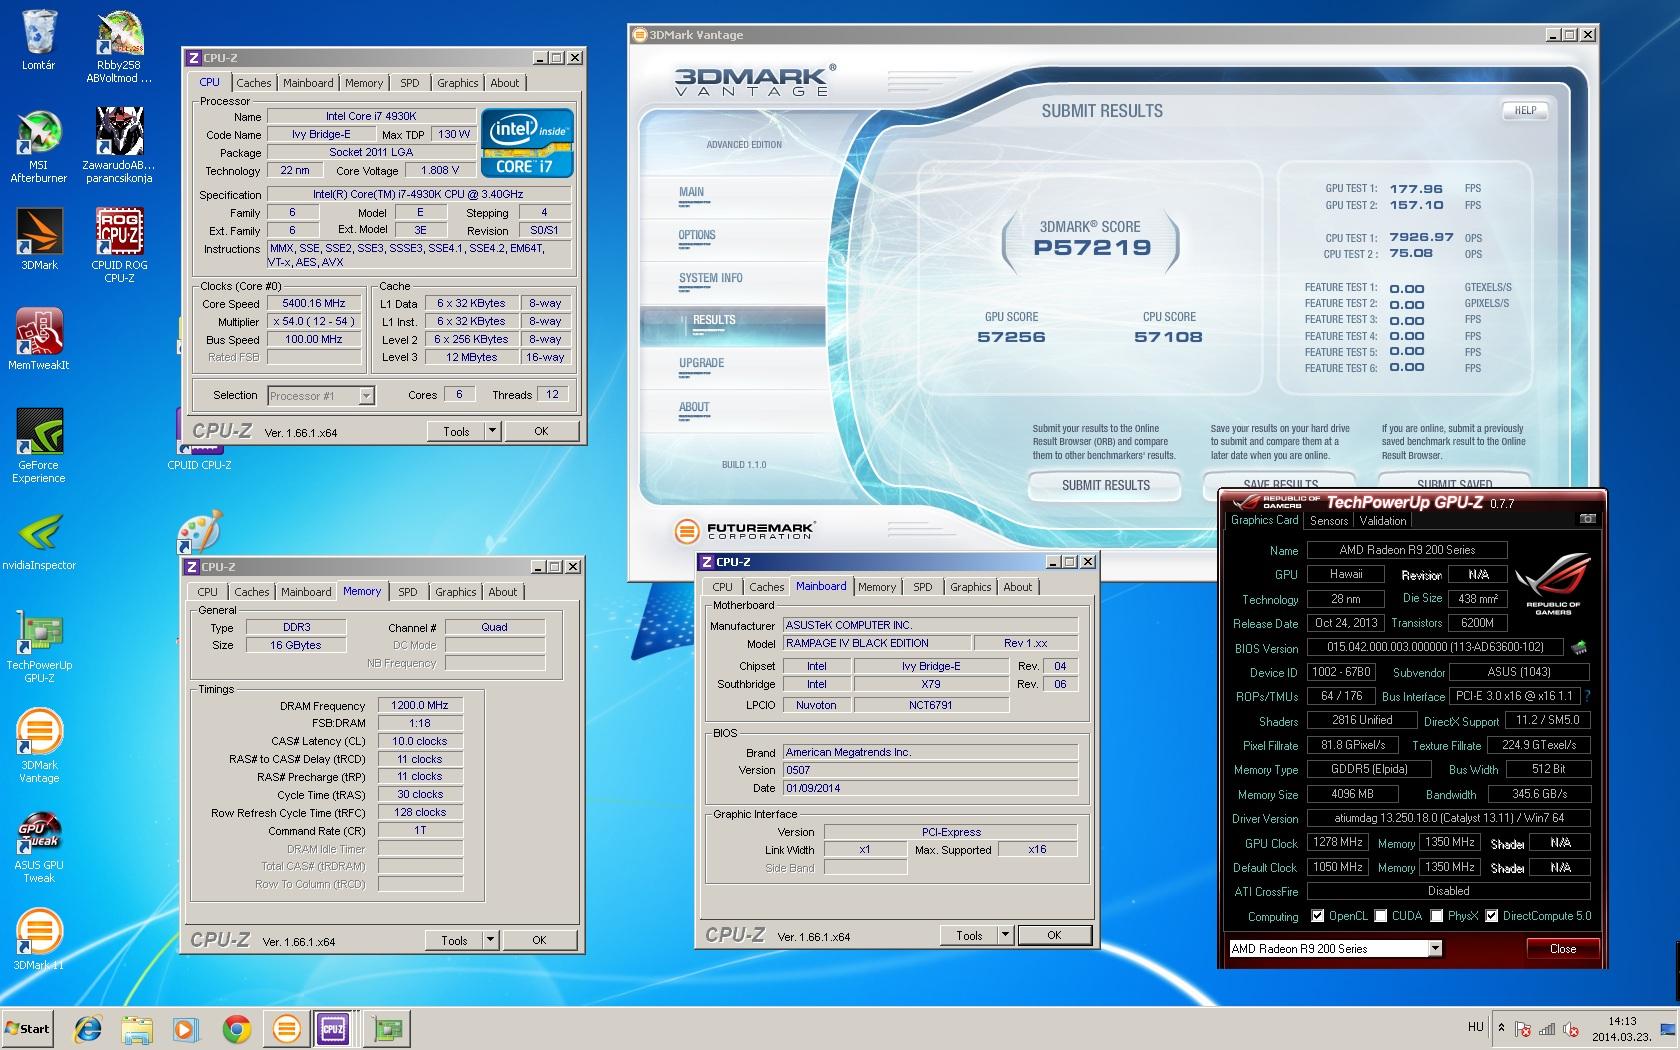1680x1050 pixels.
Task: Open the volume control in system tray
Action: point(1569,1029)
